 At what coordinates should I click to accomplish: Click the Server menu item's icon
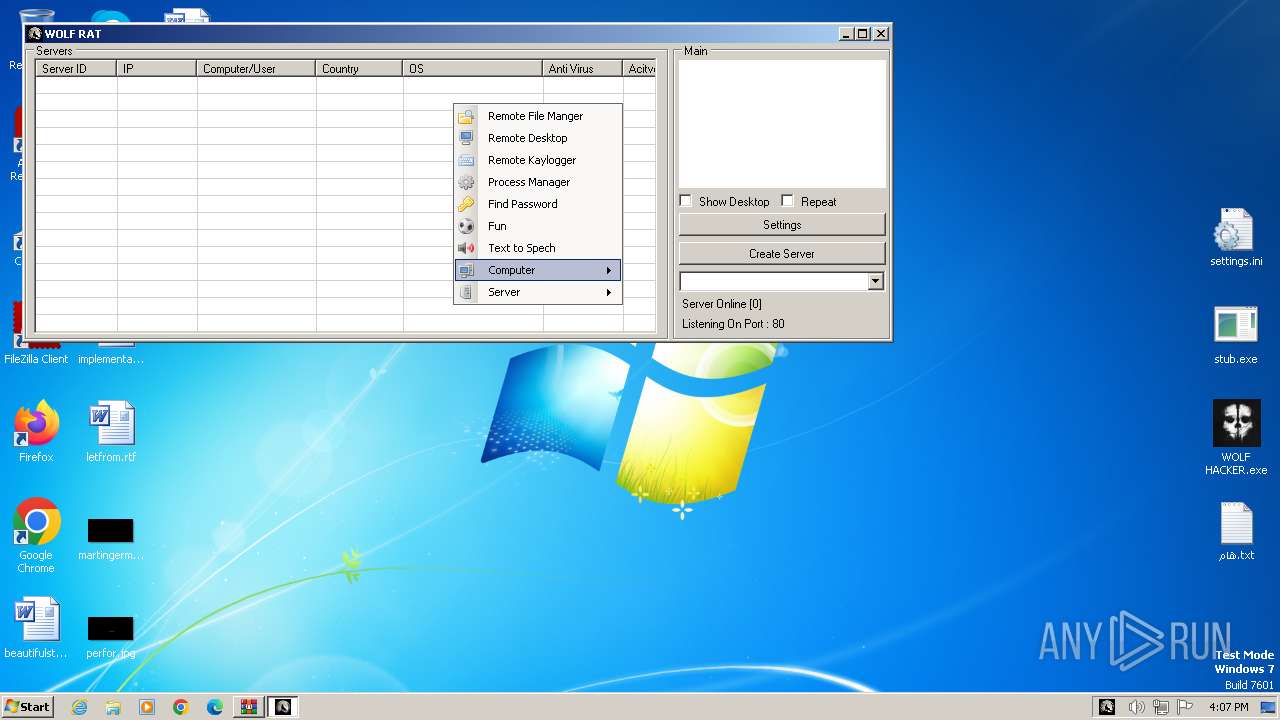[x=466, y=292]
